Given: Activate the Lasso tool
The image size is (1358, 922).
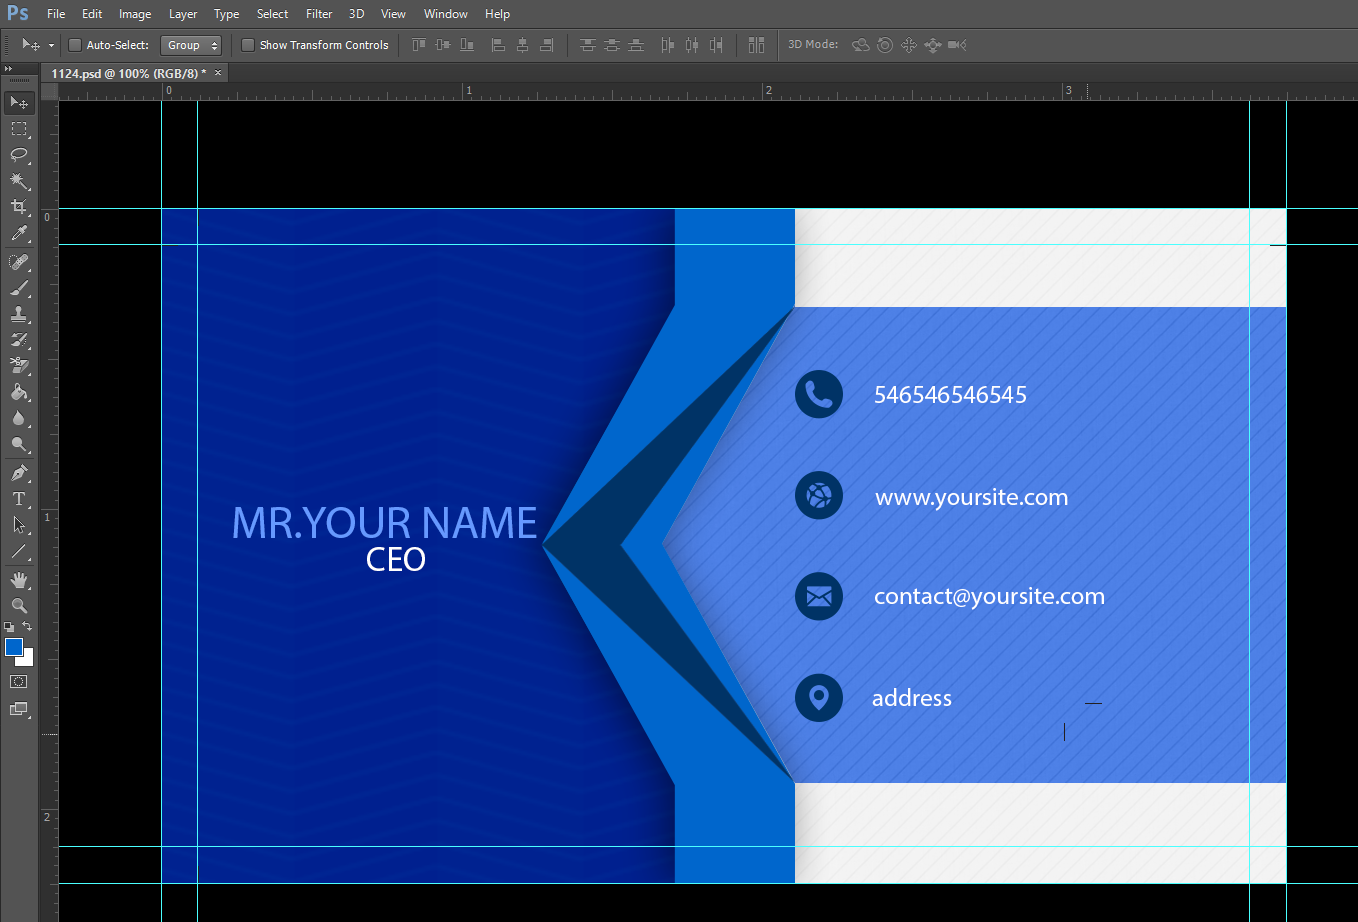Looking at the screenshot, I should (x=19, y=155).
